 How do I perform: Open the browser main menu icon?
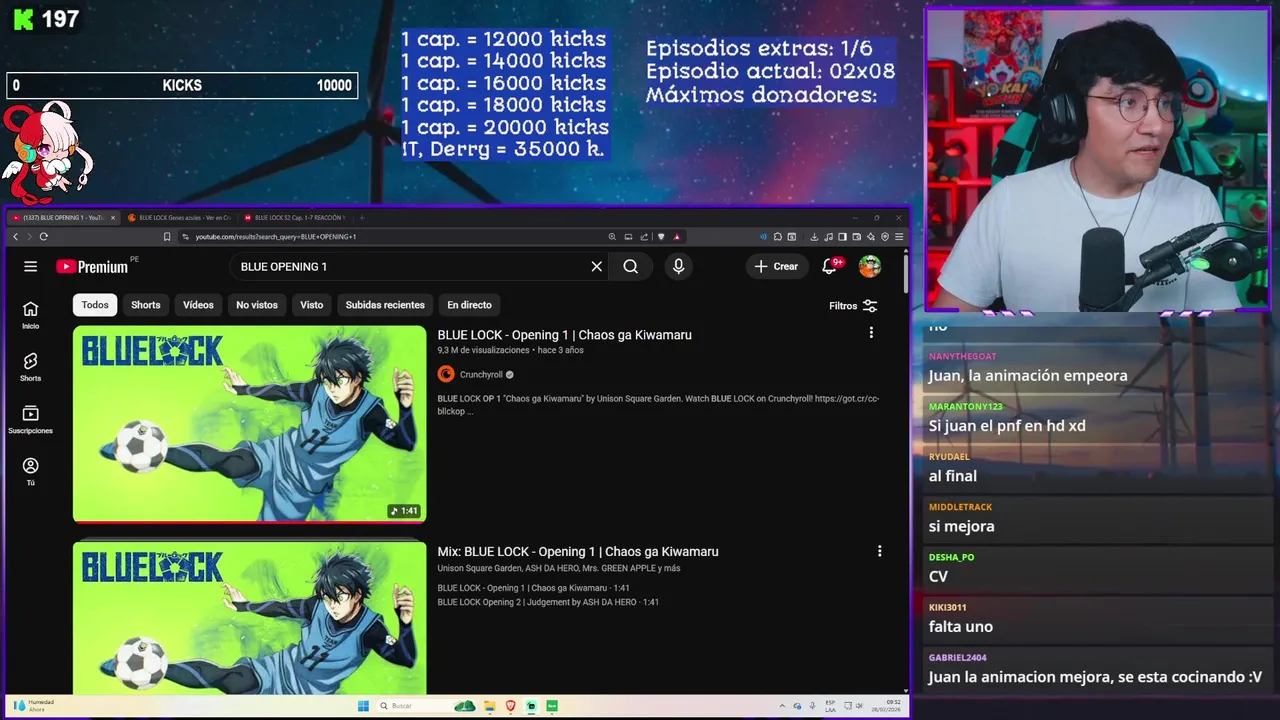899,237
